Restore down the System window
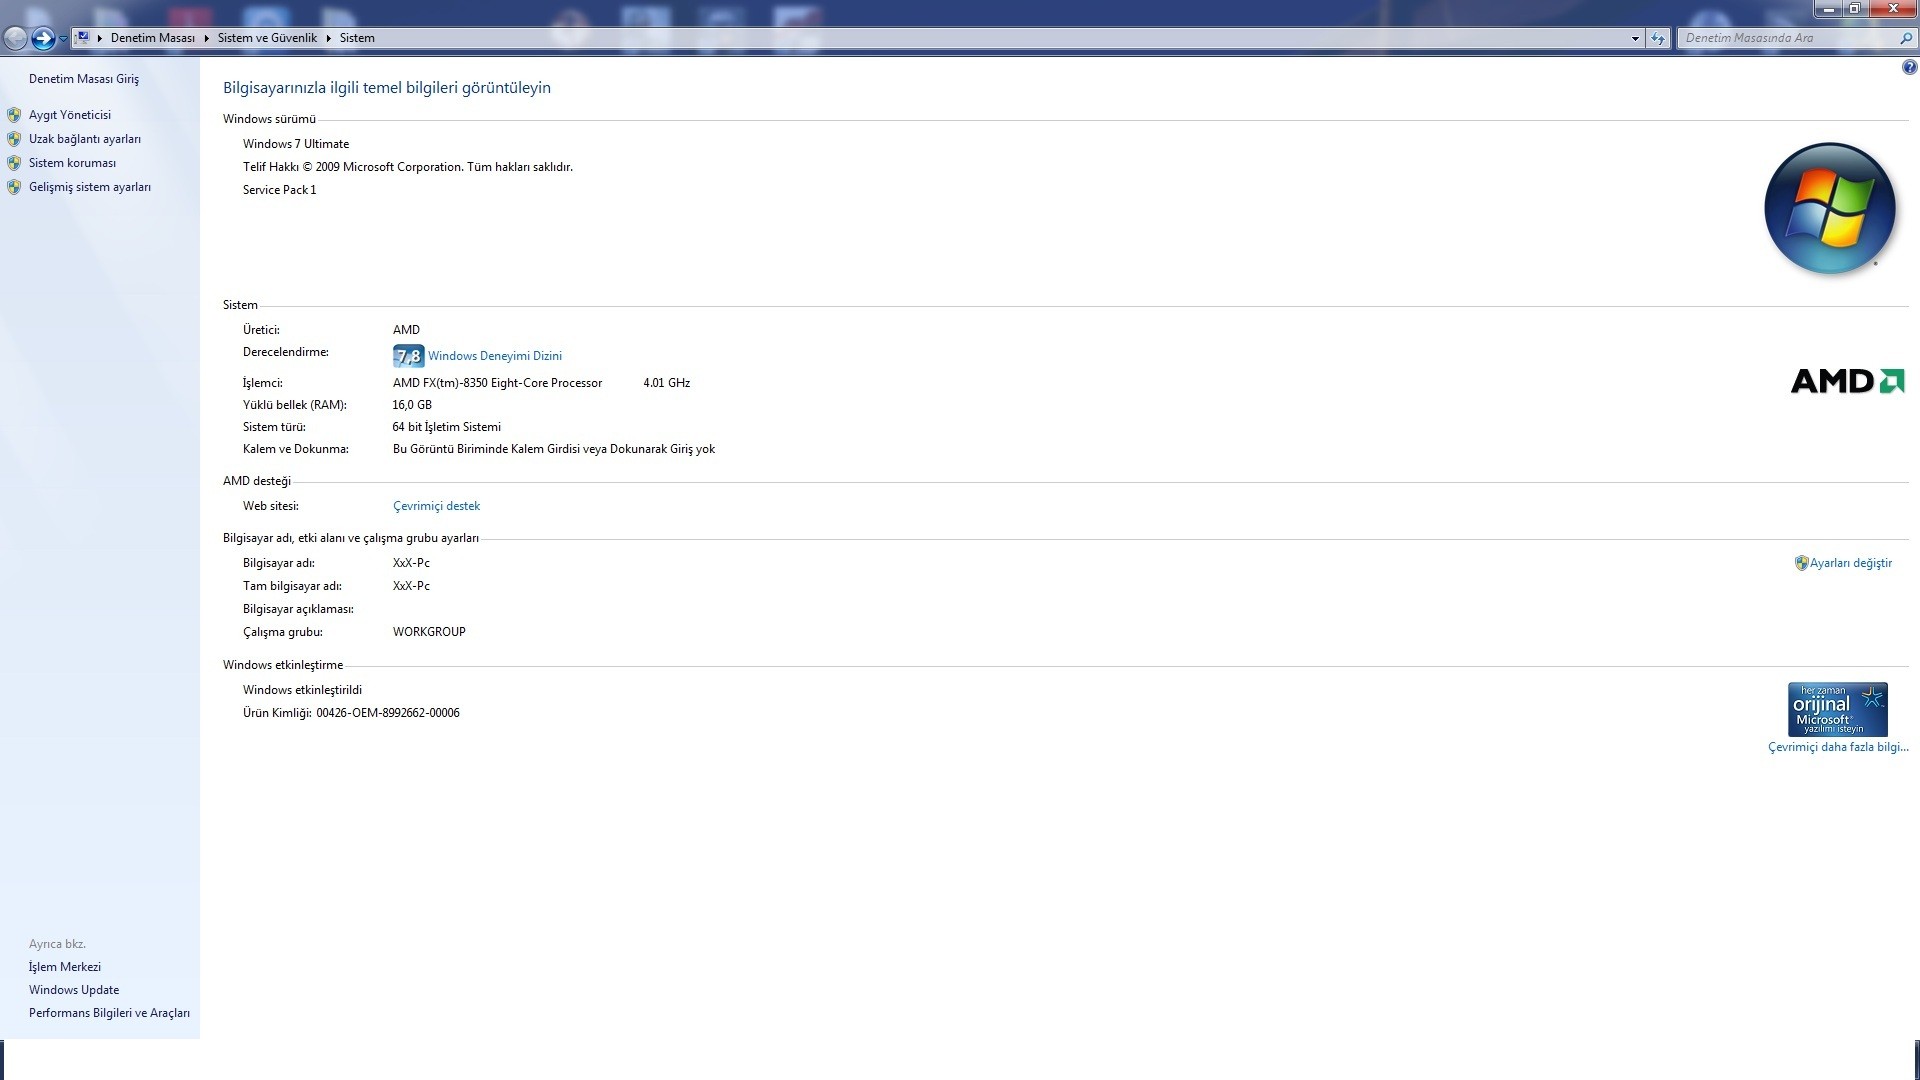Screen dimensions: 1920x1080 tap(1854, 8)
